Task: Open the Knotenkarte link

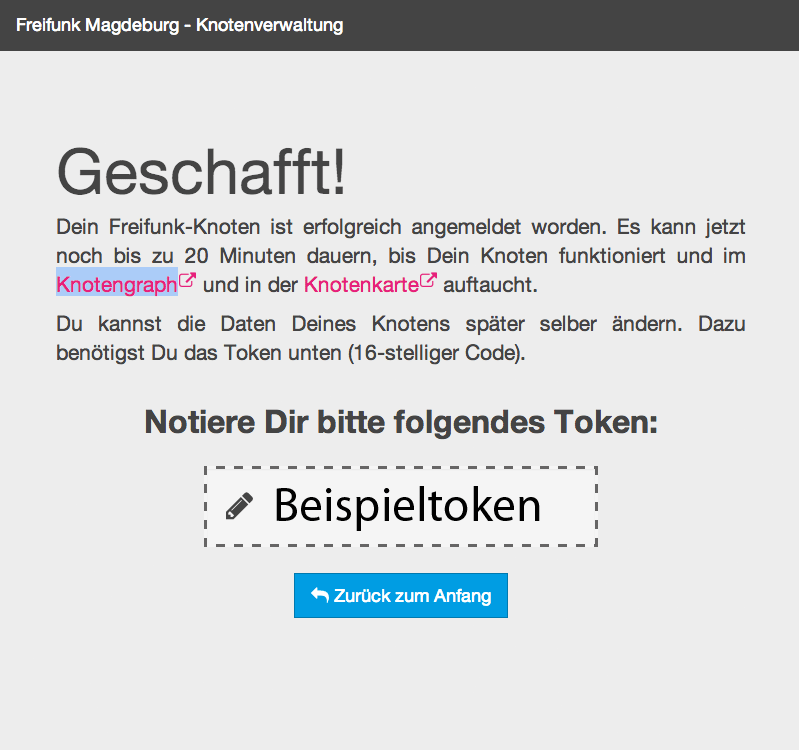Action: [x=361, y=284]
